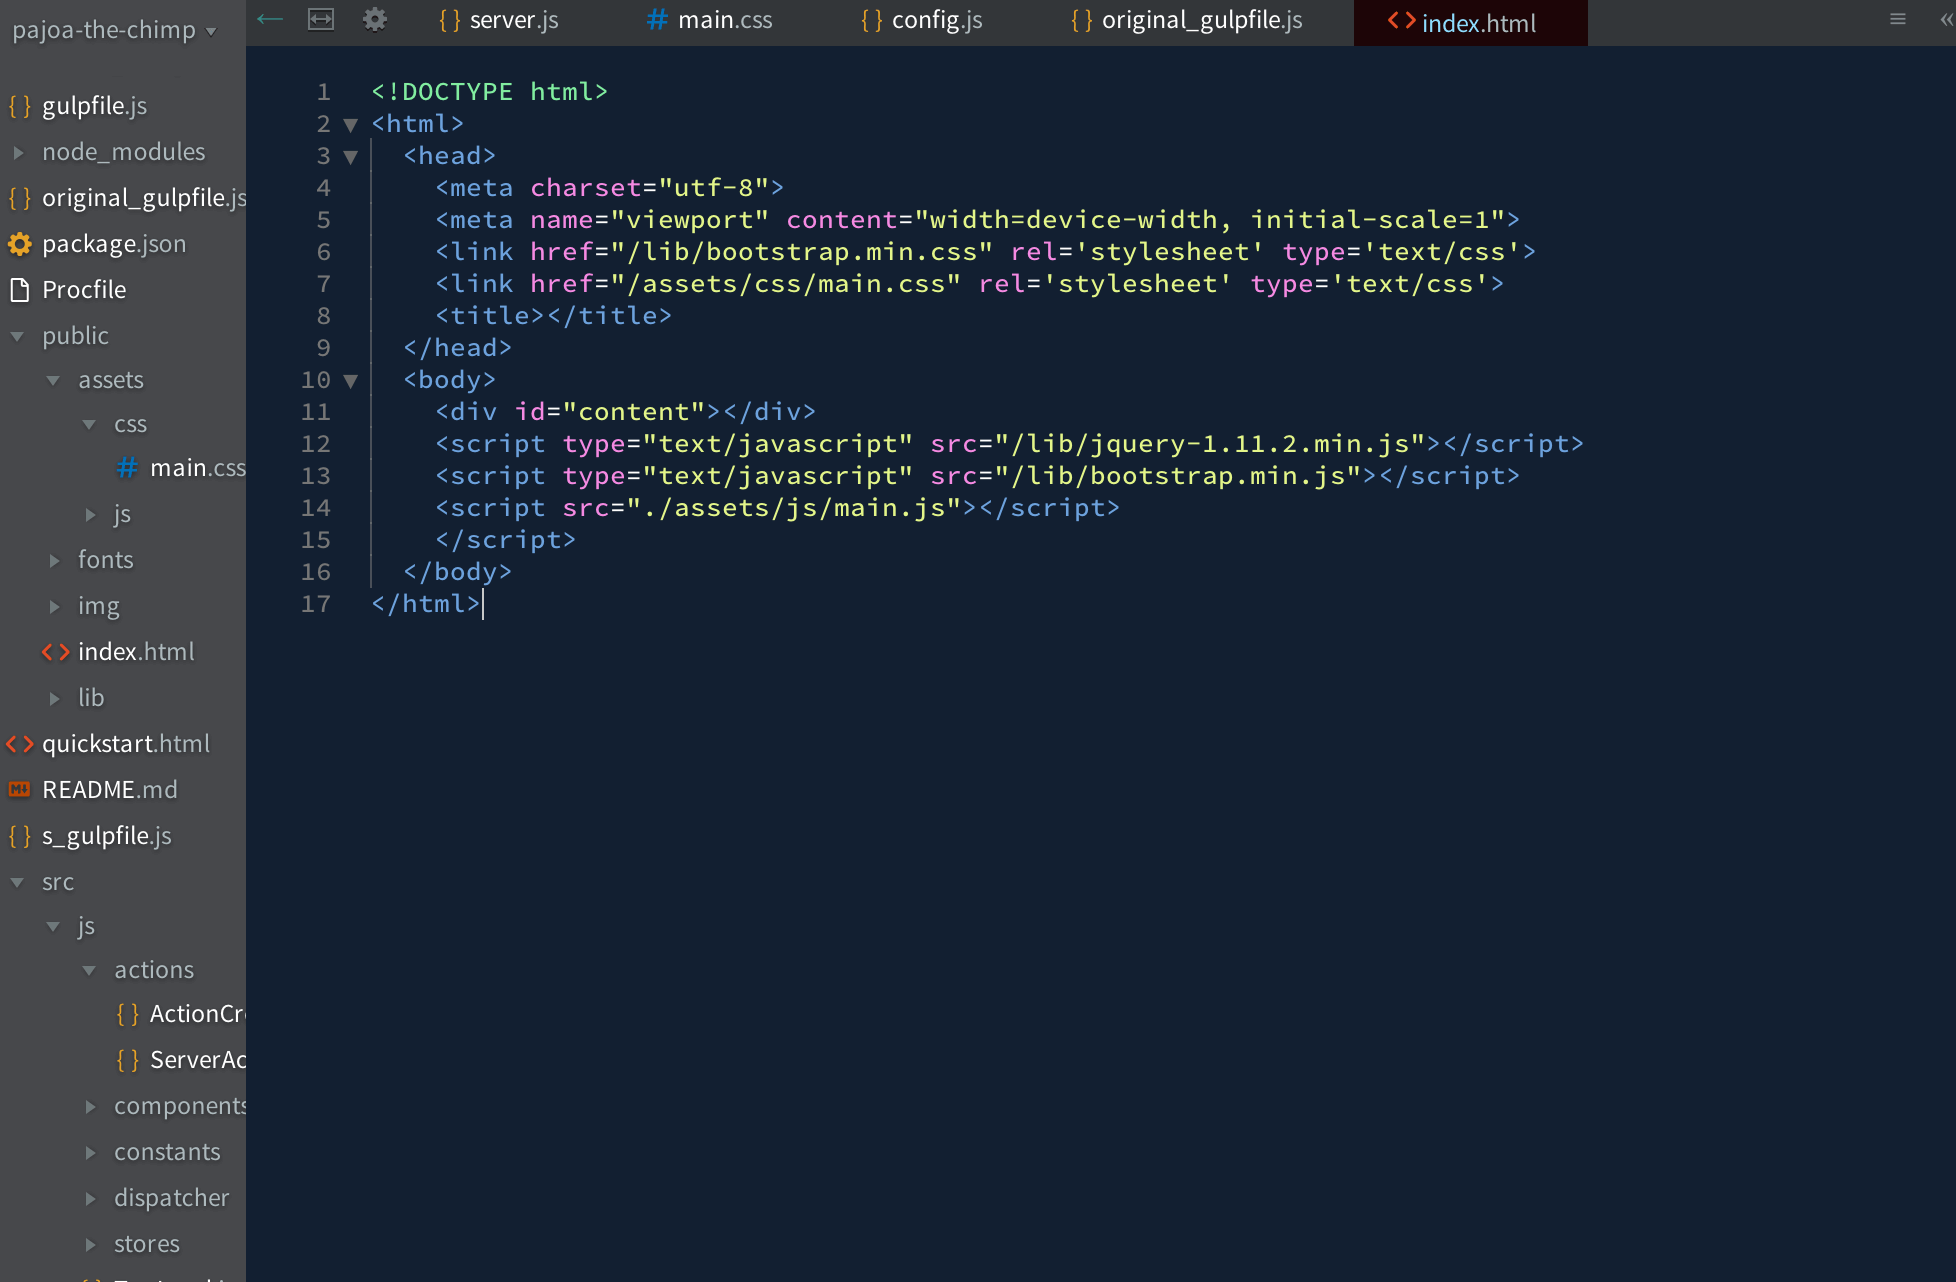Click the hamburger menu icon at top right
Screen dimensions: 1956x1282
[x=1898, y=19]
